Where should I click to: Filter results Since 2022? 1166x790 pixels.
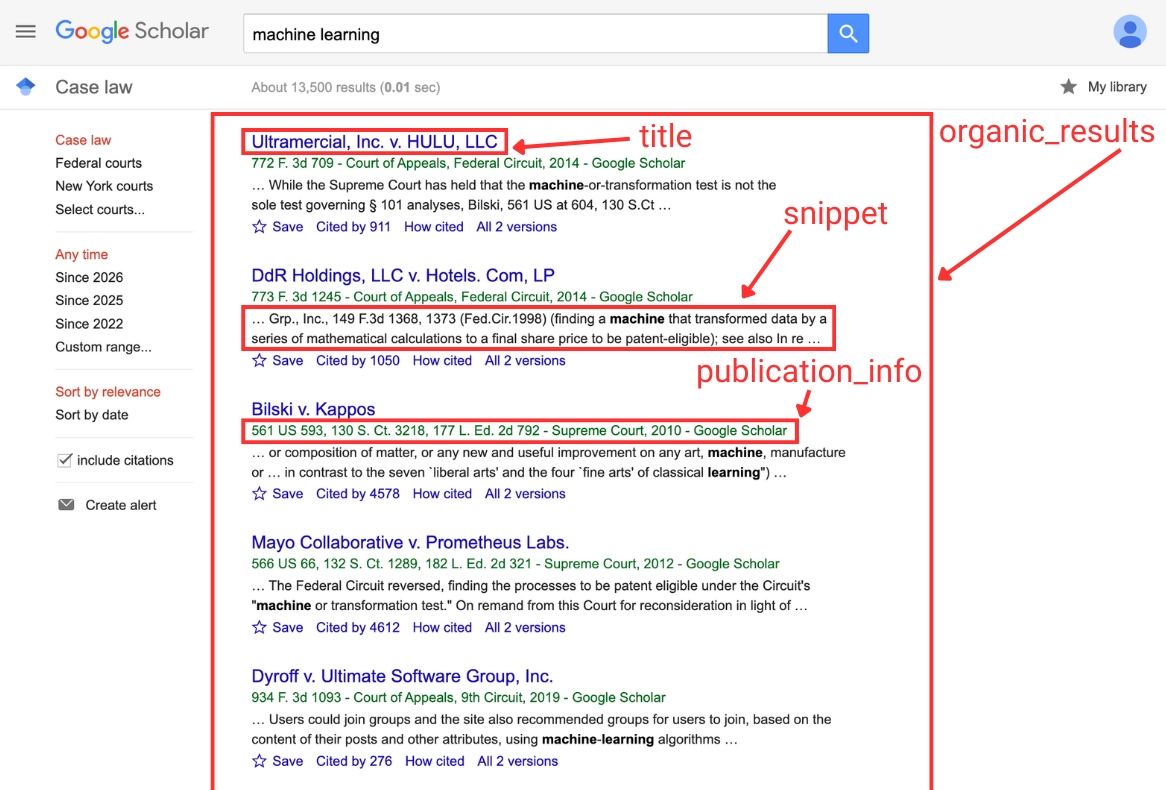pyautogui.click(x=89, y=324)
